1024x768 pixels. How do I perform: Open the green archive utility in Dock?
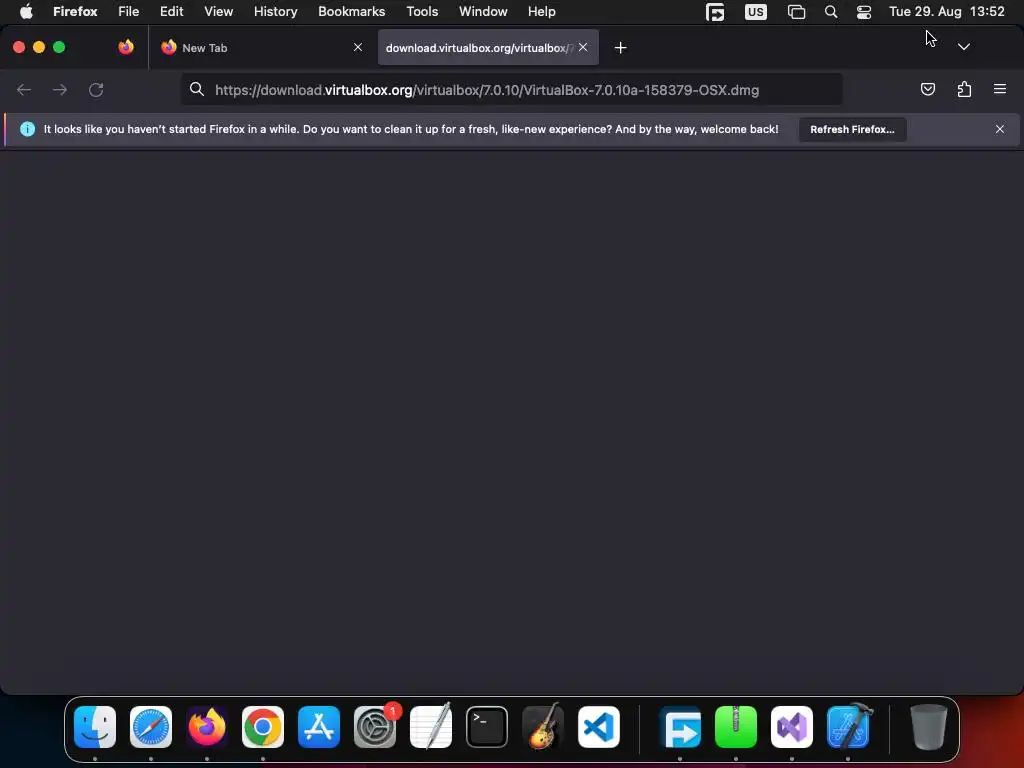click(x=736, y=727)
